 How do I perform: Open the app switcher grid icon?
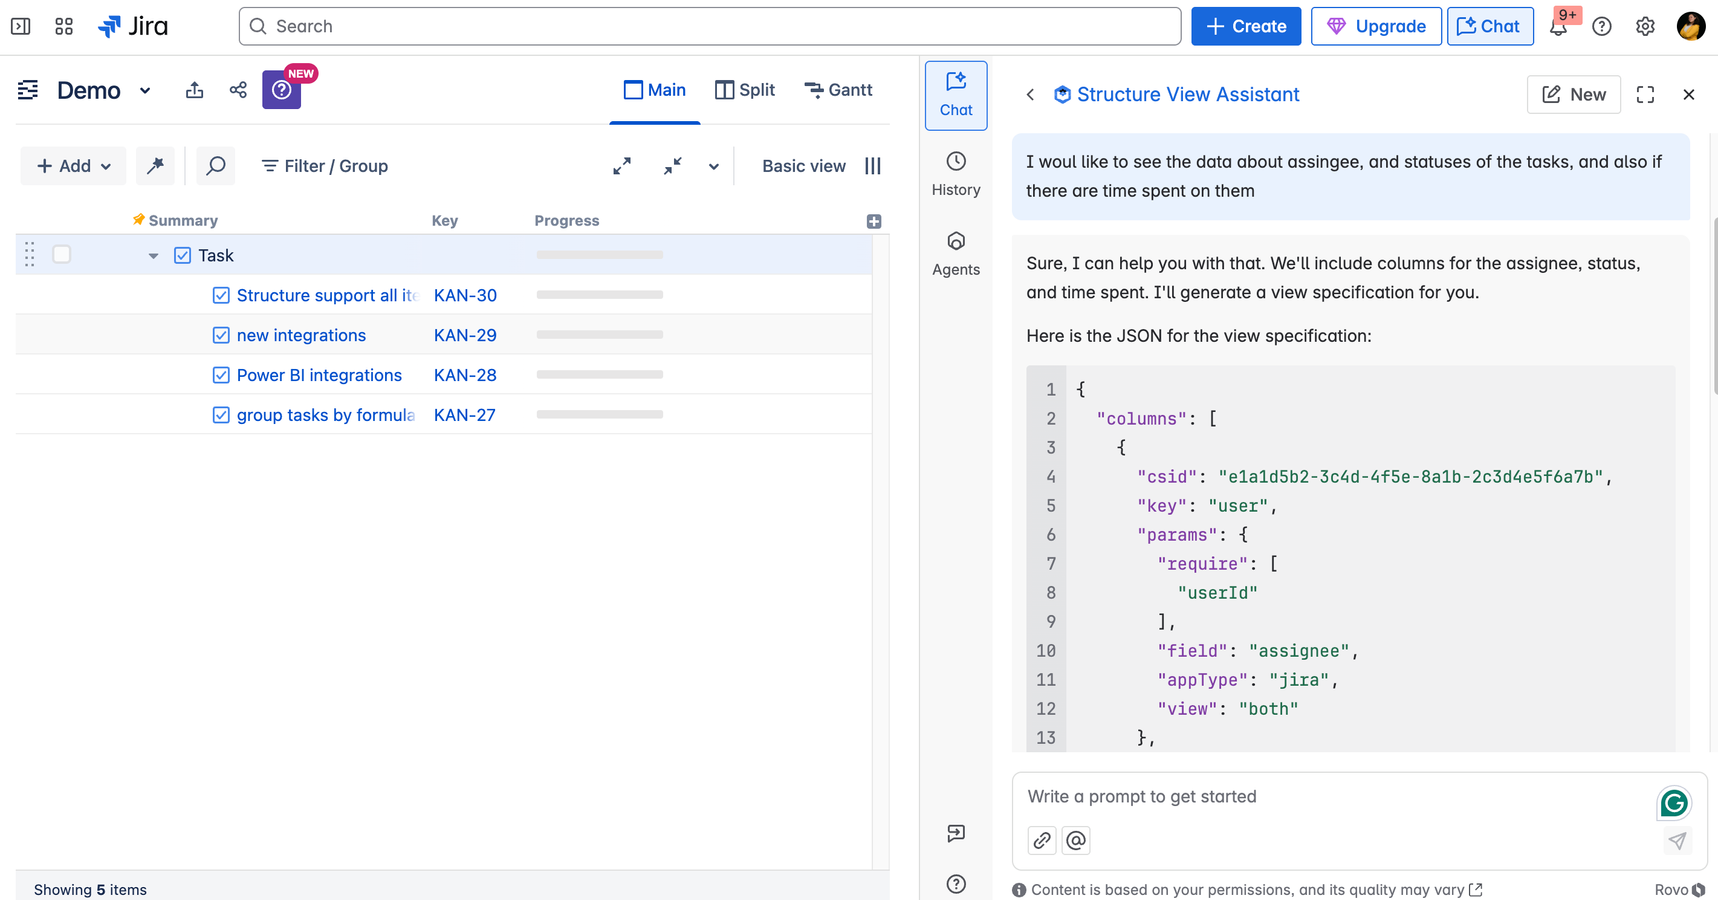64,26
